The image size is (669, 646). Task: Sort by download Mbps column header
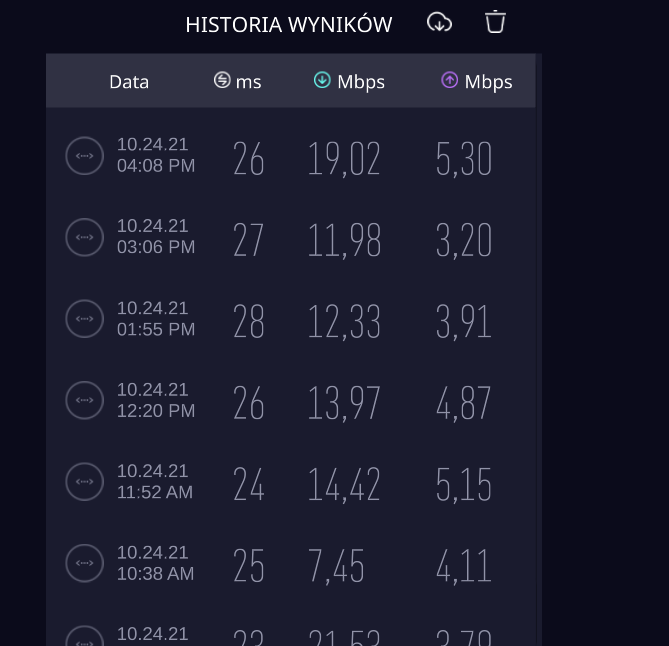349,81
